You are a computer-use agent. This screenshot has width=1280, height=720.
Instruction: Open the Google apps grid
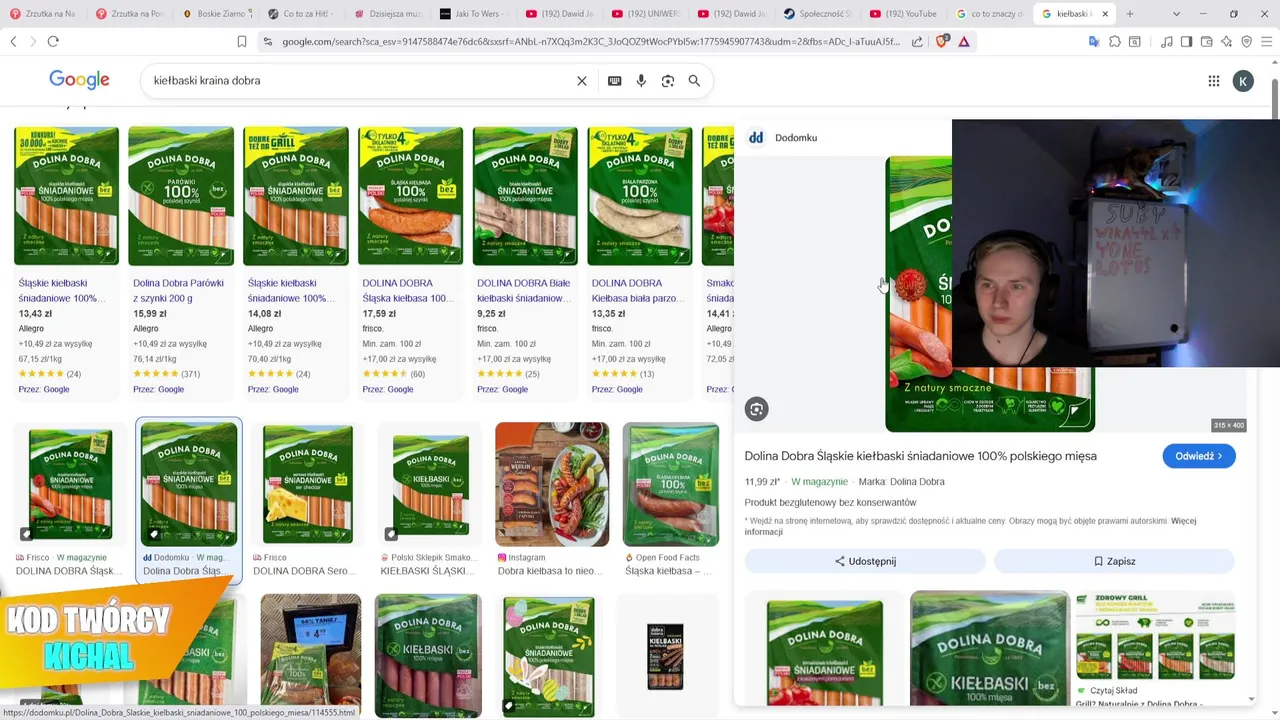point(1214,81)
